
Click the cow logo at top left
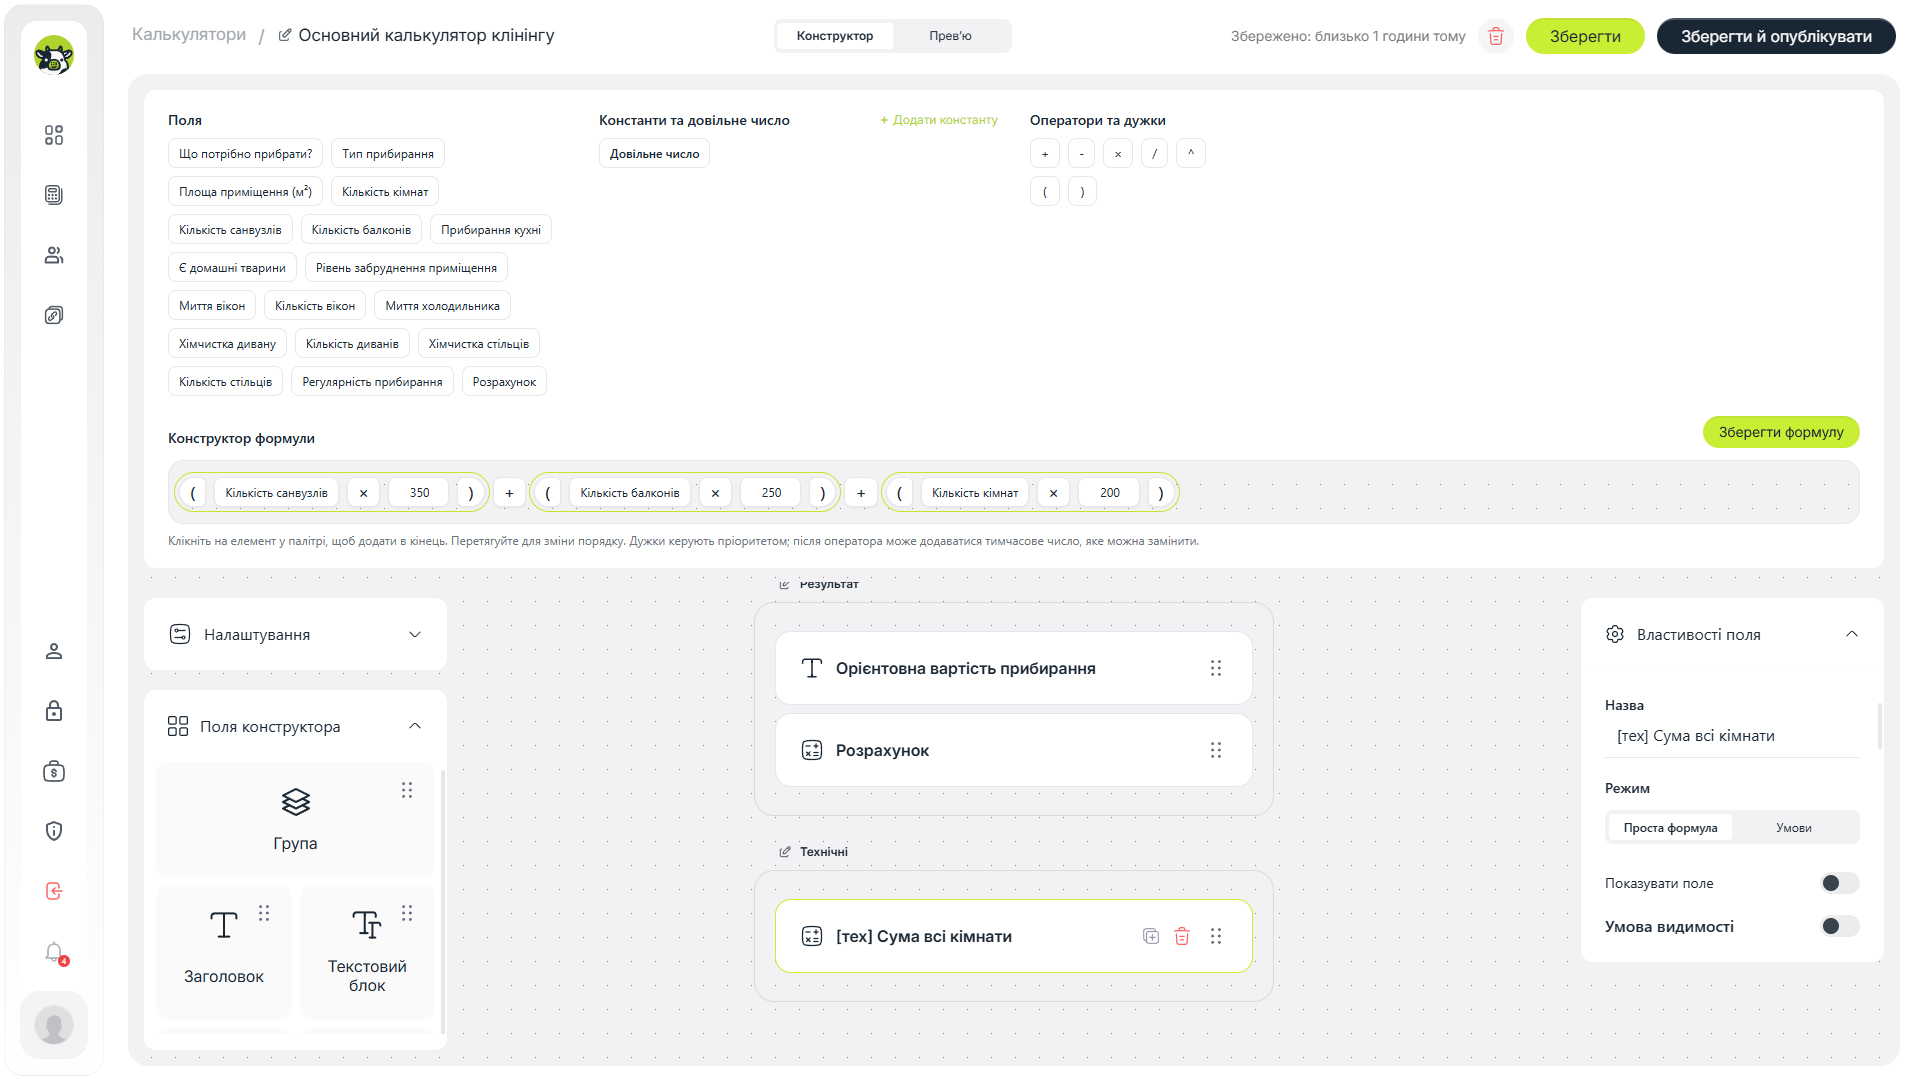[54, 56]
